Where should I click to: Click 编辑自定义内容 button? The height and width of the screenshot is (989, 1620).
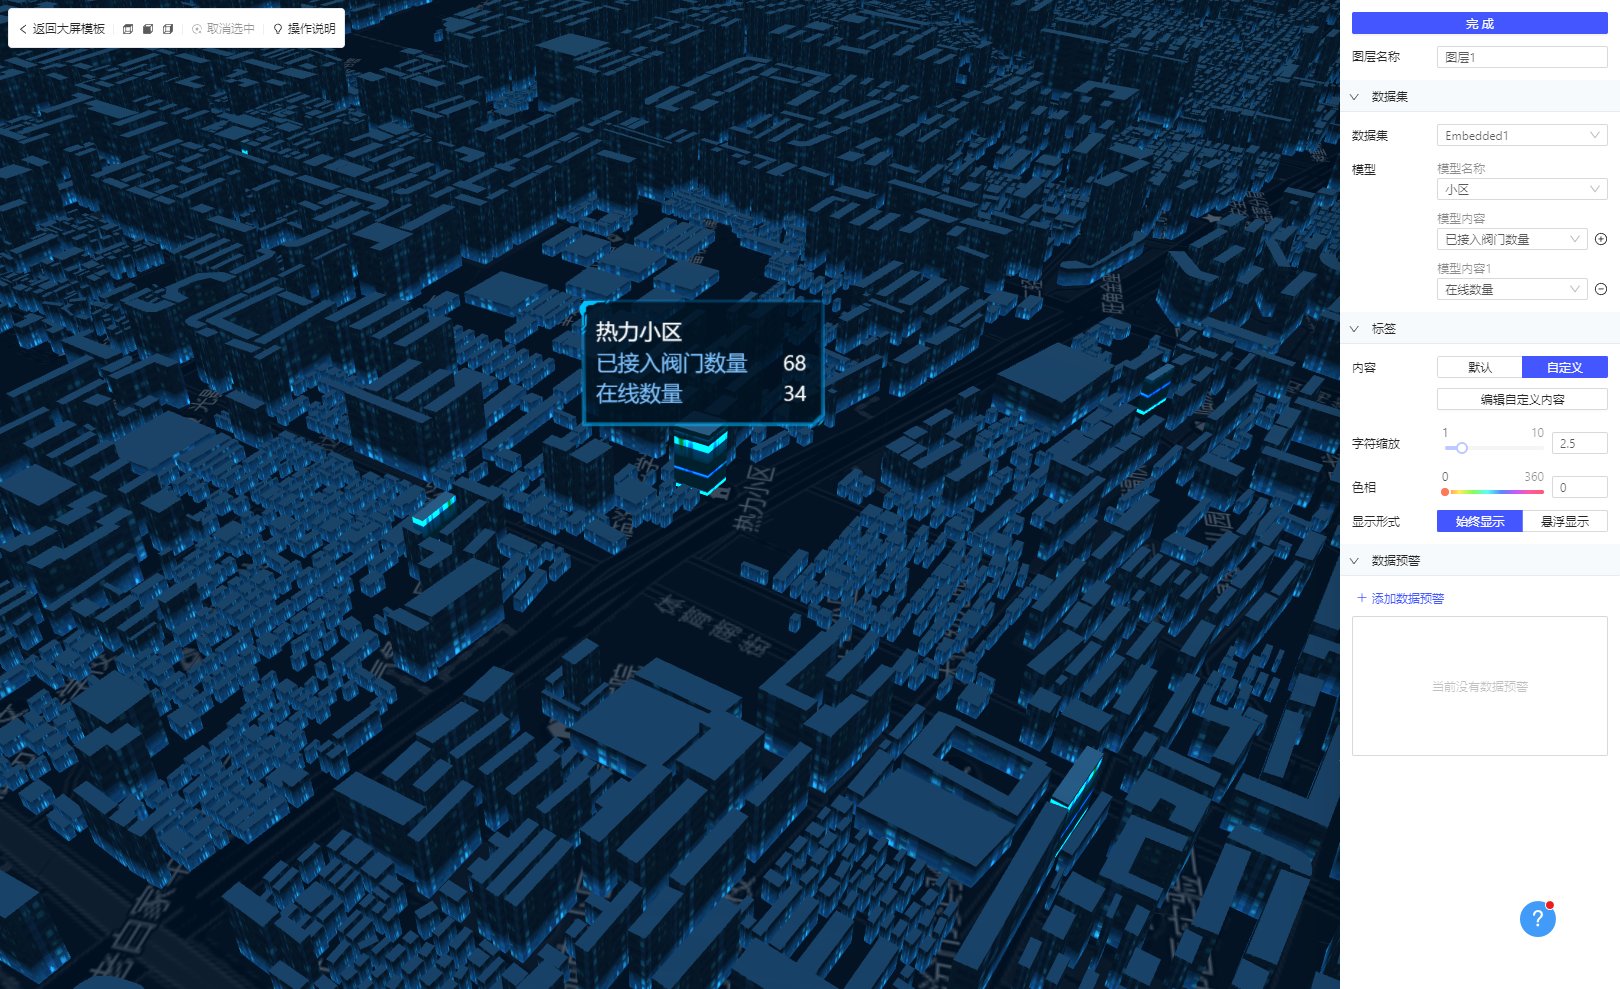pyautogui.click(x=1522, y=399)
